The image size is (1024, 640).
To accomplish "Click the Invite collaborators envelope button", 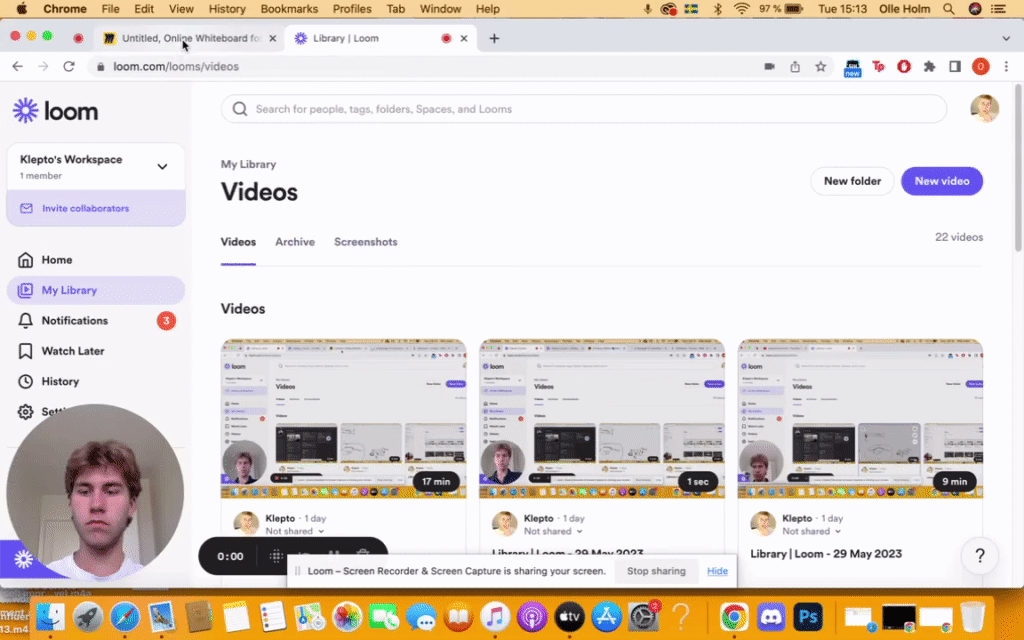I will [95, 208].
